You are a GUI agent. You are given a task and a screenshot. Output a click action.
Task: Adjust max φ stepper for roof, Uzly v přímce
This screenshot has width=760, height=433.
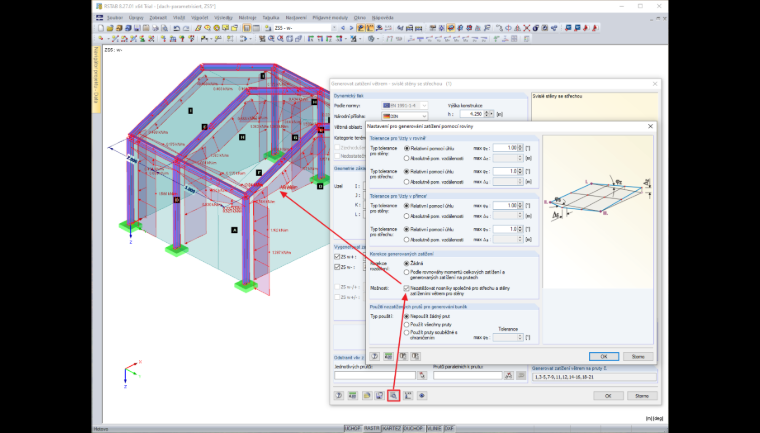(x=521, y=229)
